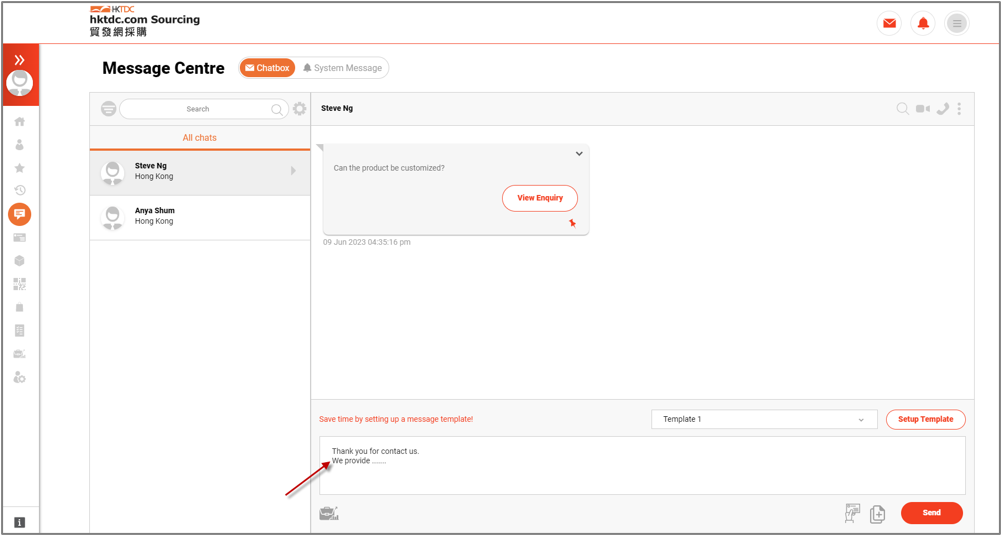Open the hamburger menu in header
This screenshot has height=537, width=1002.
pyautogui.click(x=957, y=24)
